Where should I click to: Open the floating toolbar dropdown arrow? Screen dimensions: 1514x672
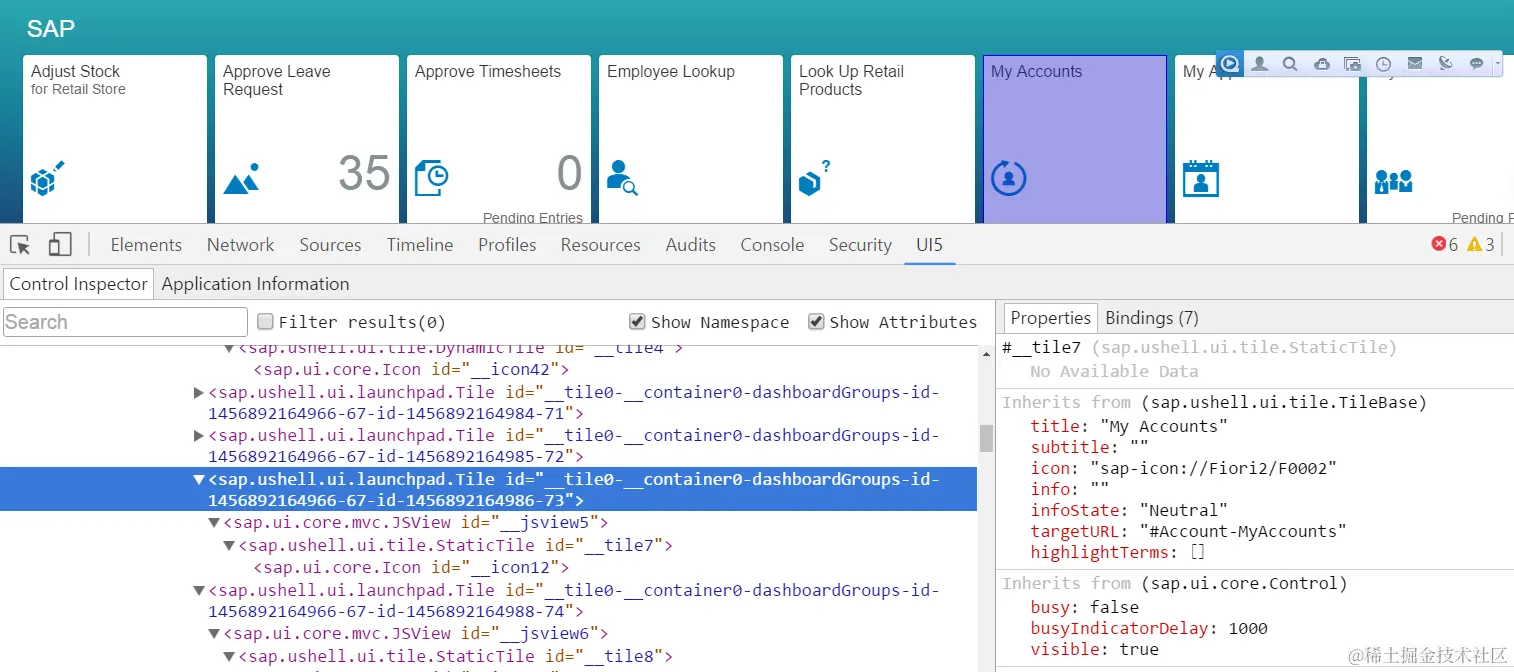[1497, 64]
